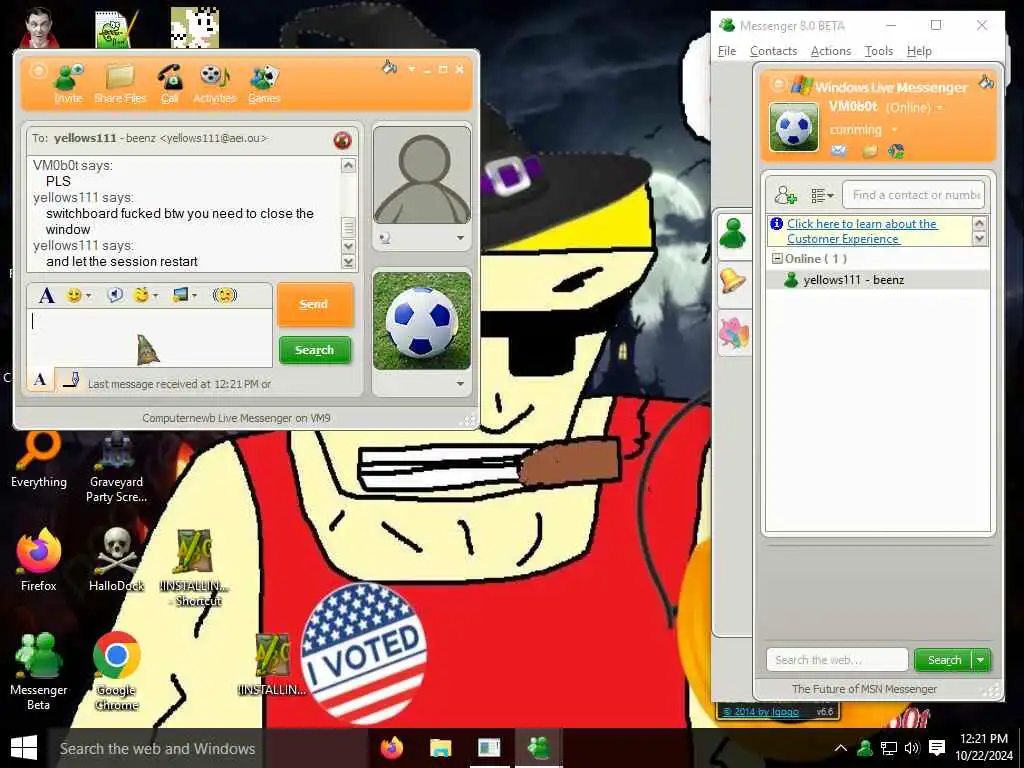Click 'learn about the Customer Experience' link

(861, 231)
